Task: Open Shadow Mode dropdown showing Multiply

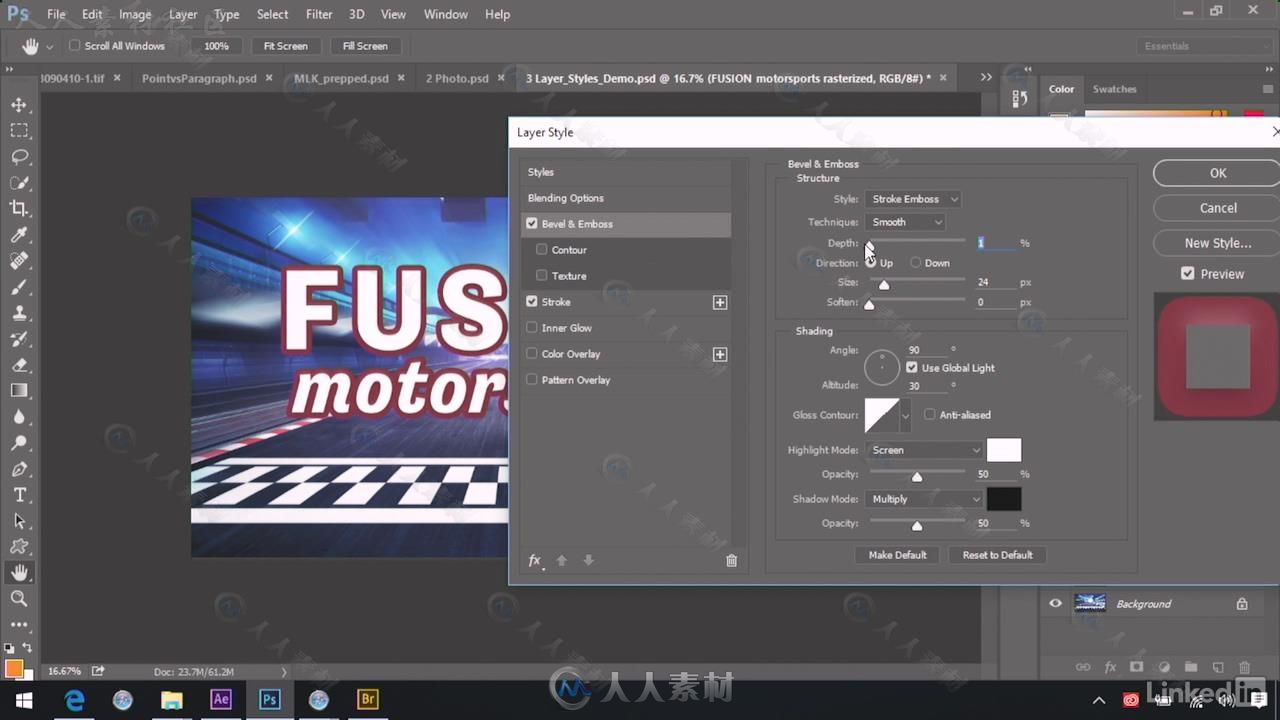Action: (x=925, y=499)
